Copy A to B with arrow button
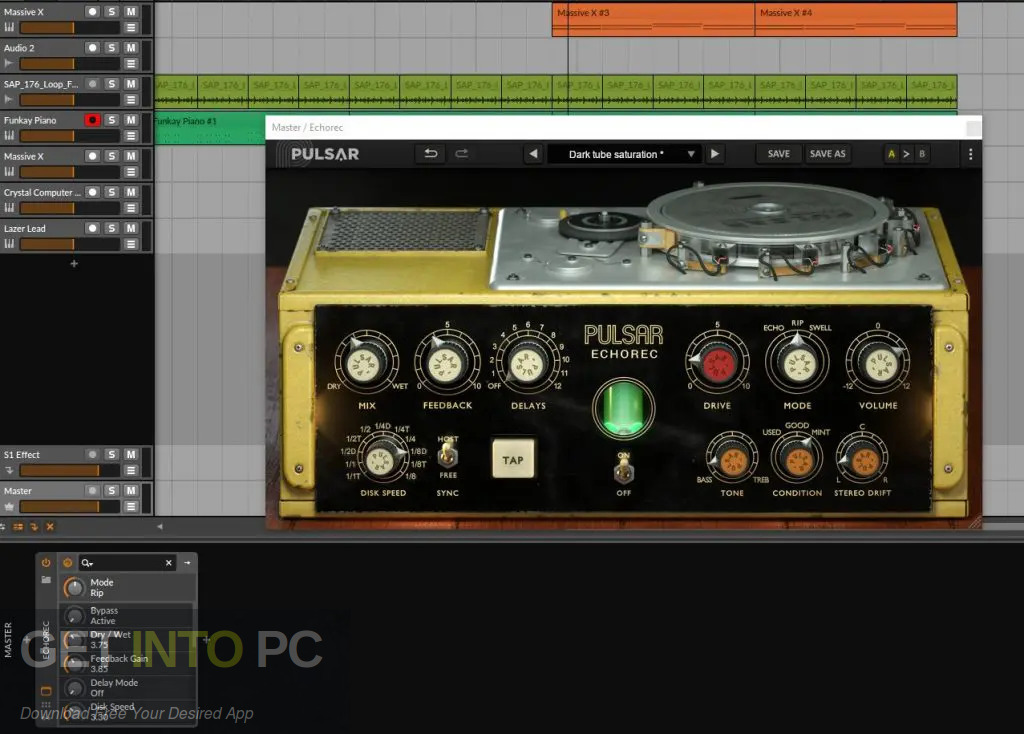Image resolution: width=1024 pixels, height=734 pixels. [906, 154]
